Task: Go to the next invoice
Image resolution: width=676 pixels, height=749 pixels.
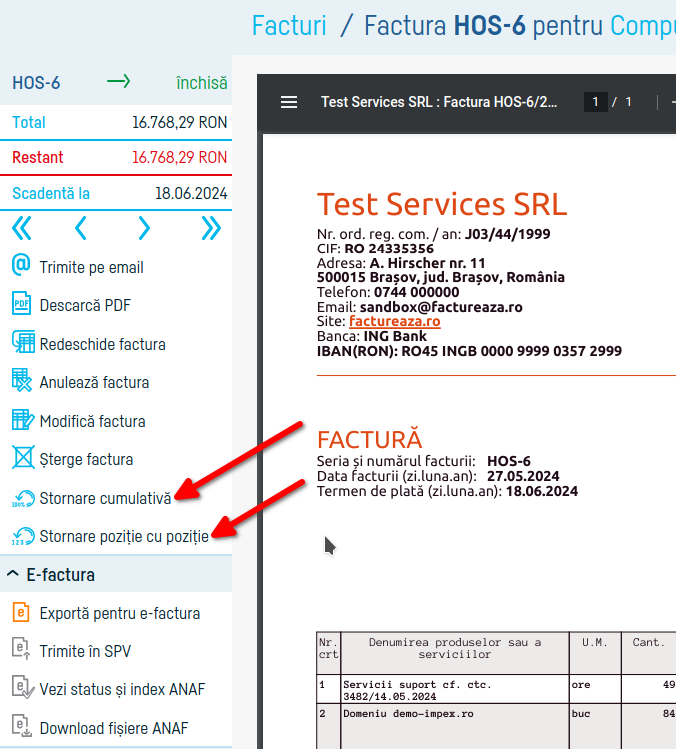Action: pyautogui.click(x=144, y=229)
